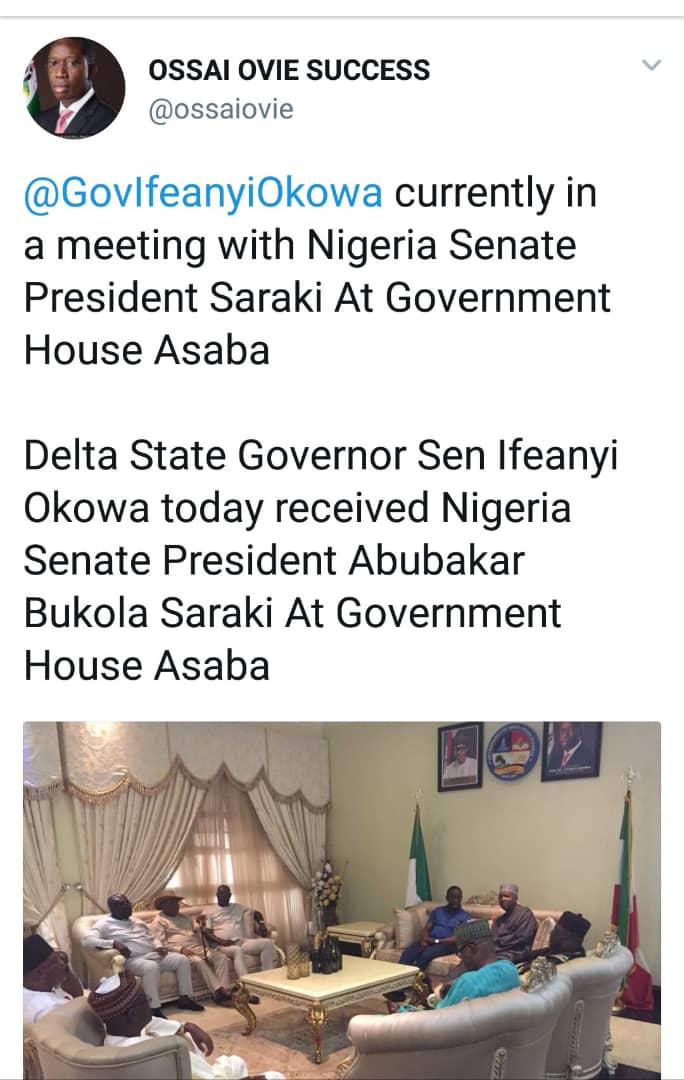Click the OSSAI OVIE SUCCESS display name
Screen dimensions: 684x1080
tap(289, 70)
